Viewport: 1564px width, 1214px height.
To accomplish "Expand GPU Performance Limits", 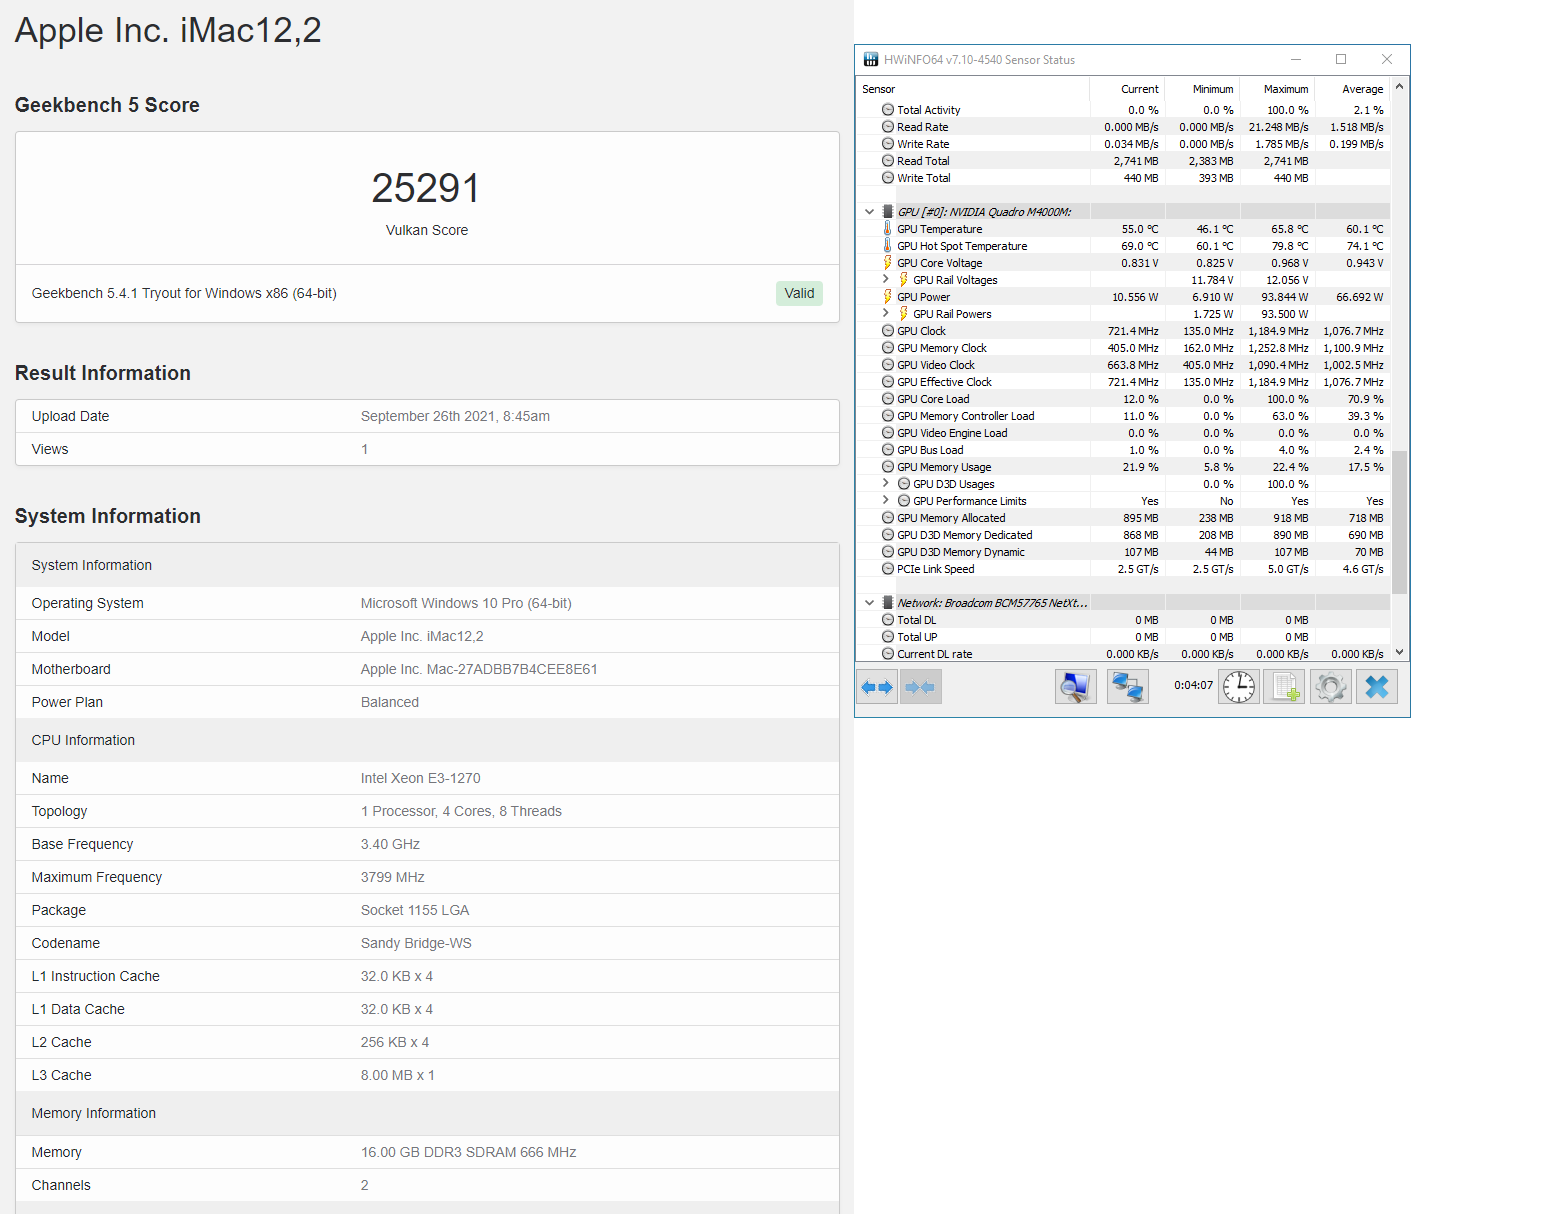I will pos(886,500).
